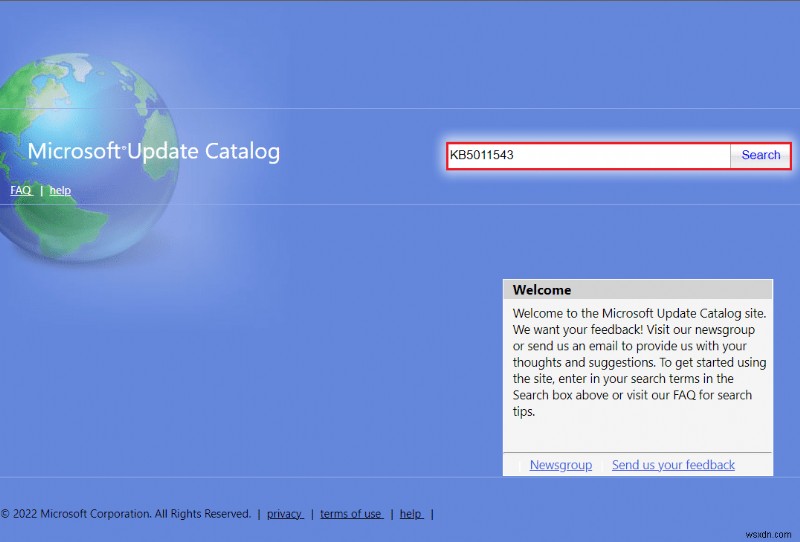The image size is (800, 542).
Task: Click the pipe separator between FAQ and help
Action: [x=41, y=190]
